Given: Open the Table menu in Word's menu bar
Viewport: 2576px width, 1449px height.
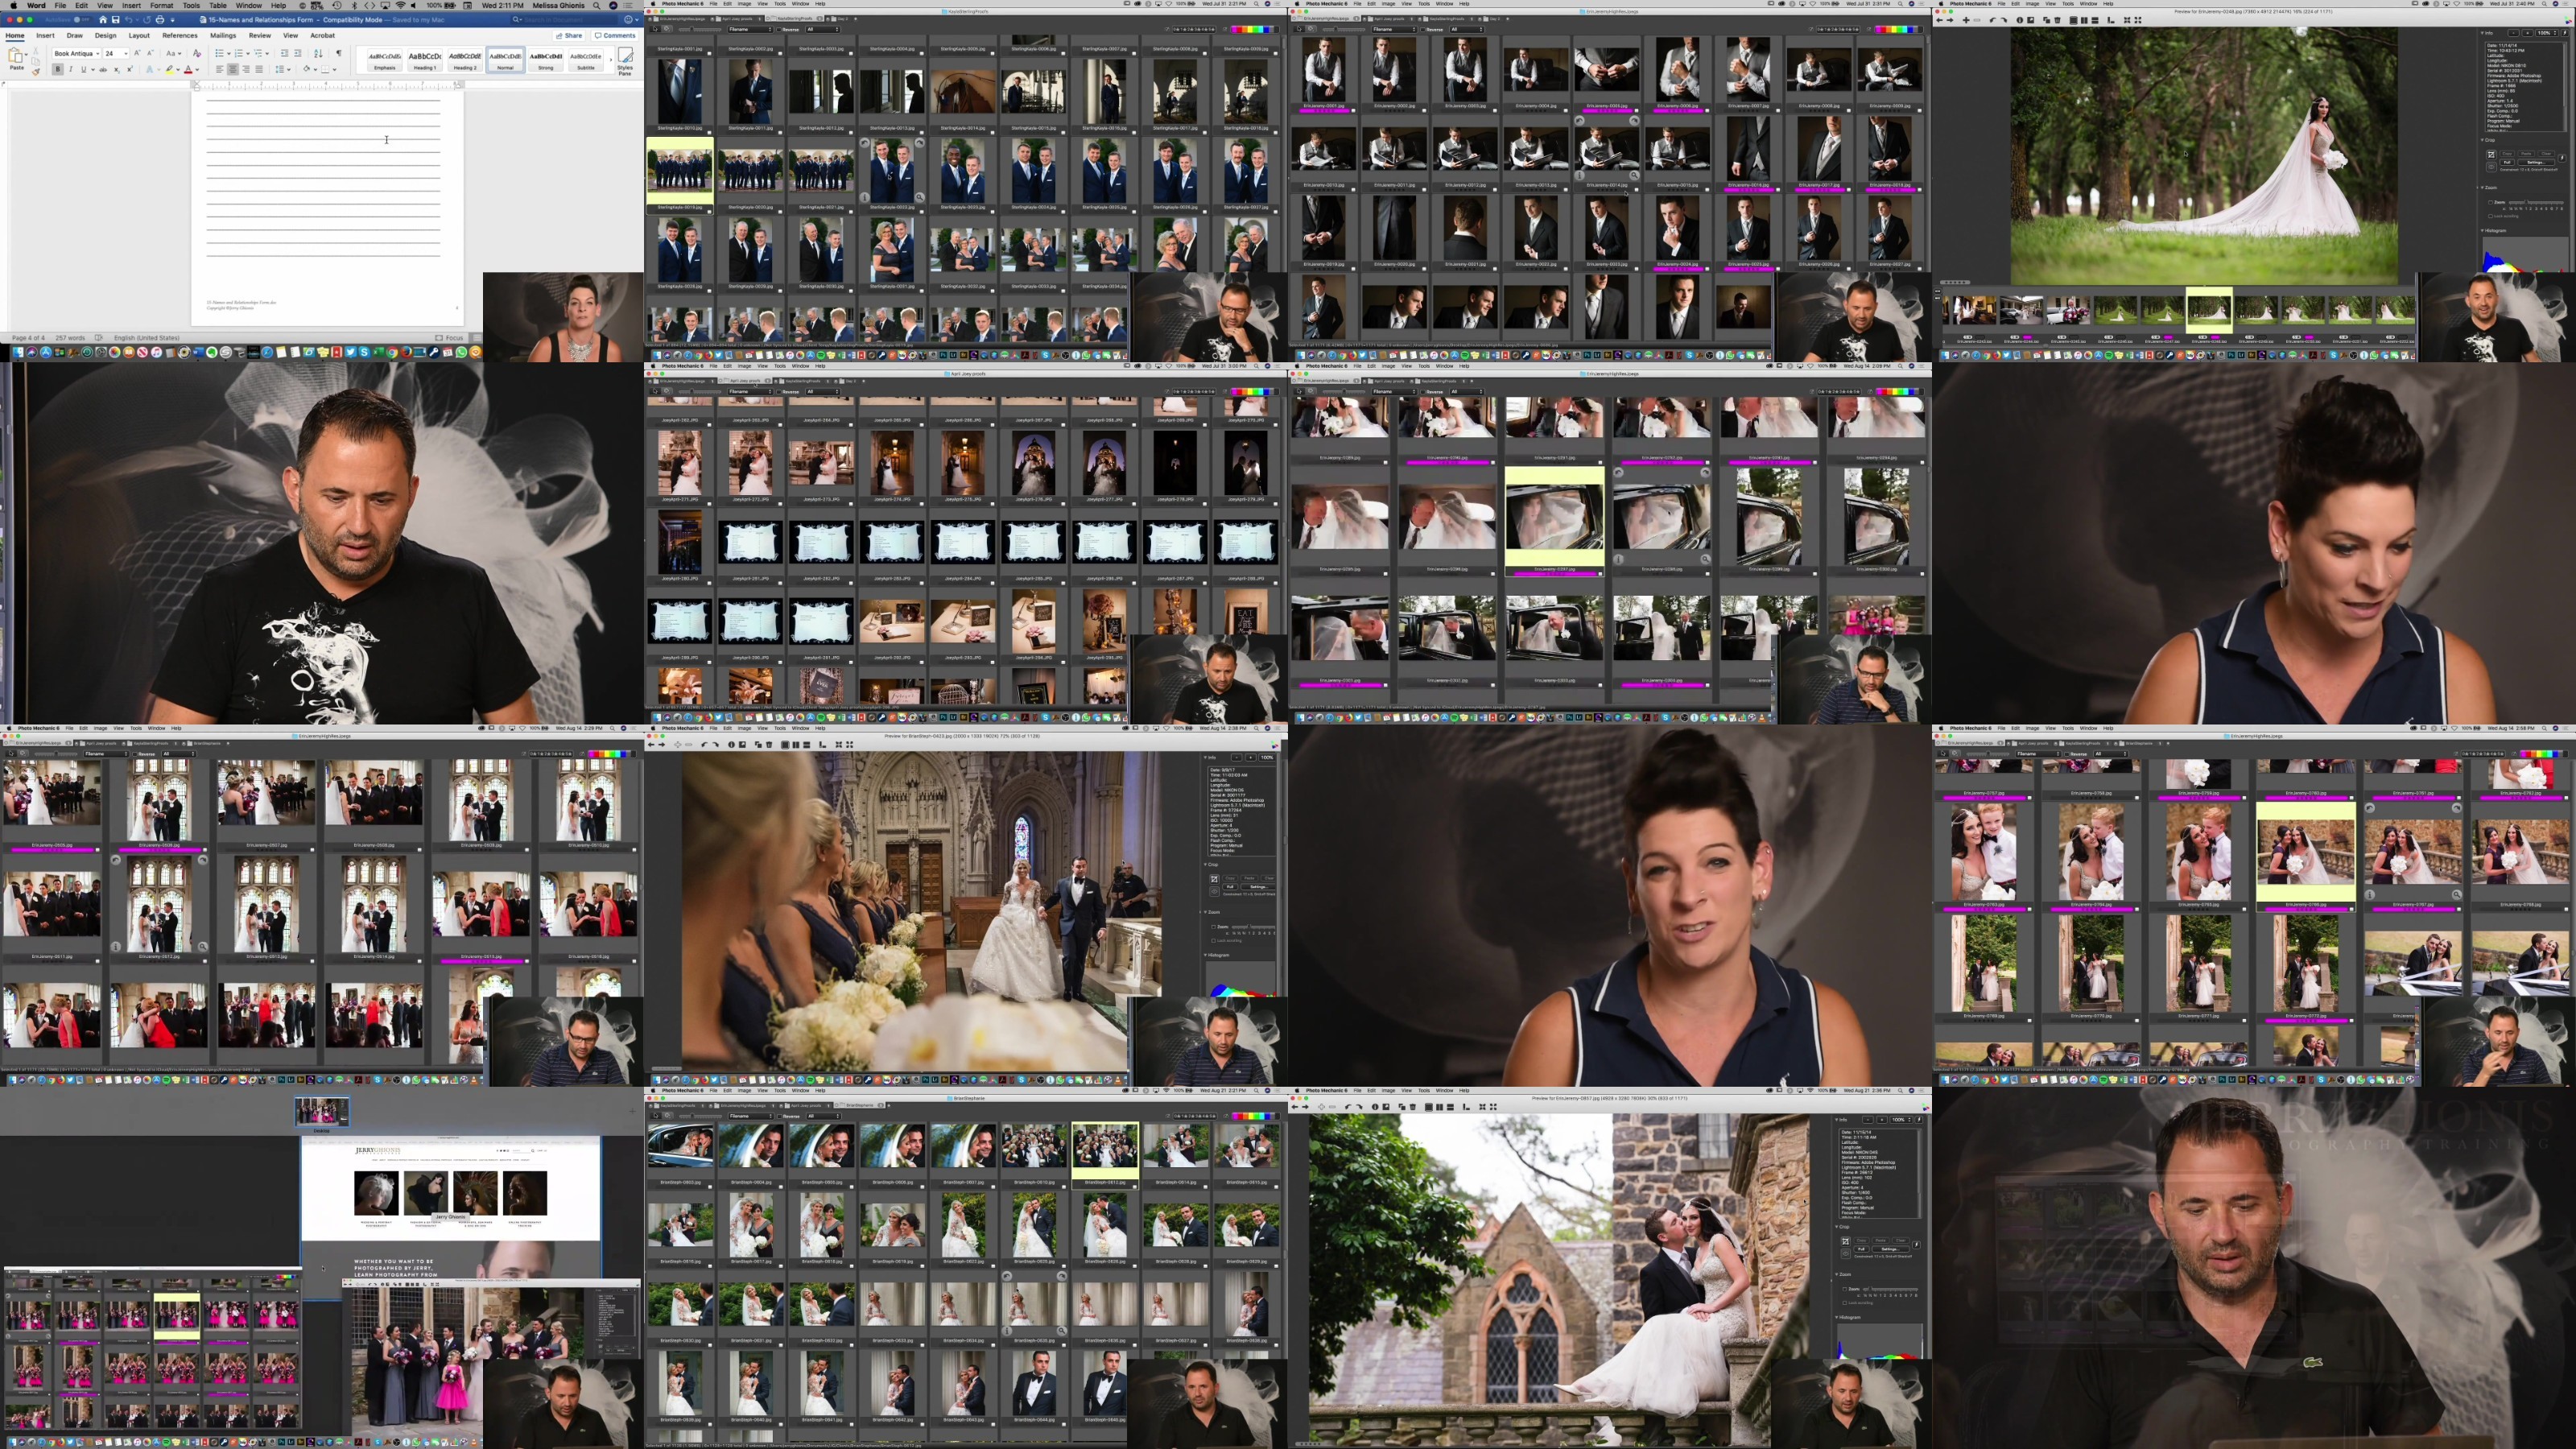Looking at the screenshot, I should (x=218, y=5).
